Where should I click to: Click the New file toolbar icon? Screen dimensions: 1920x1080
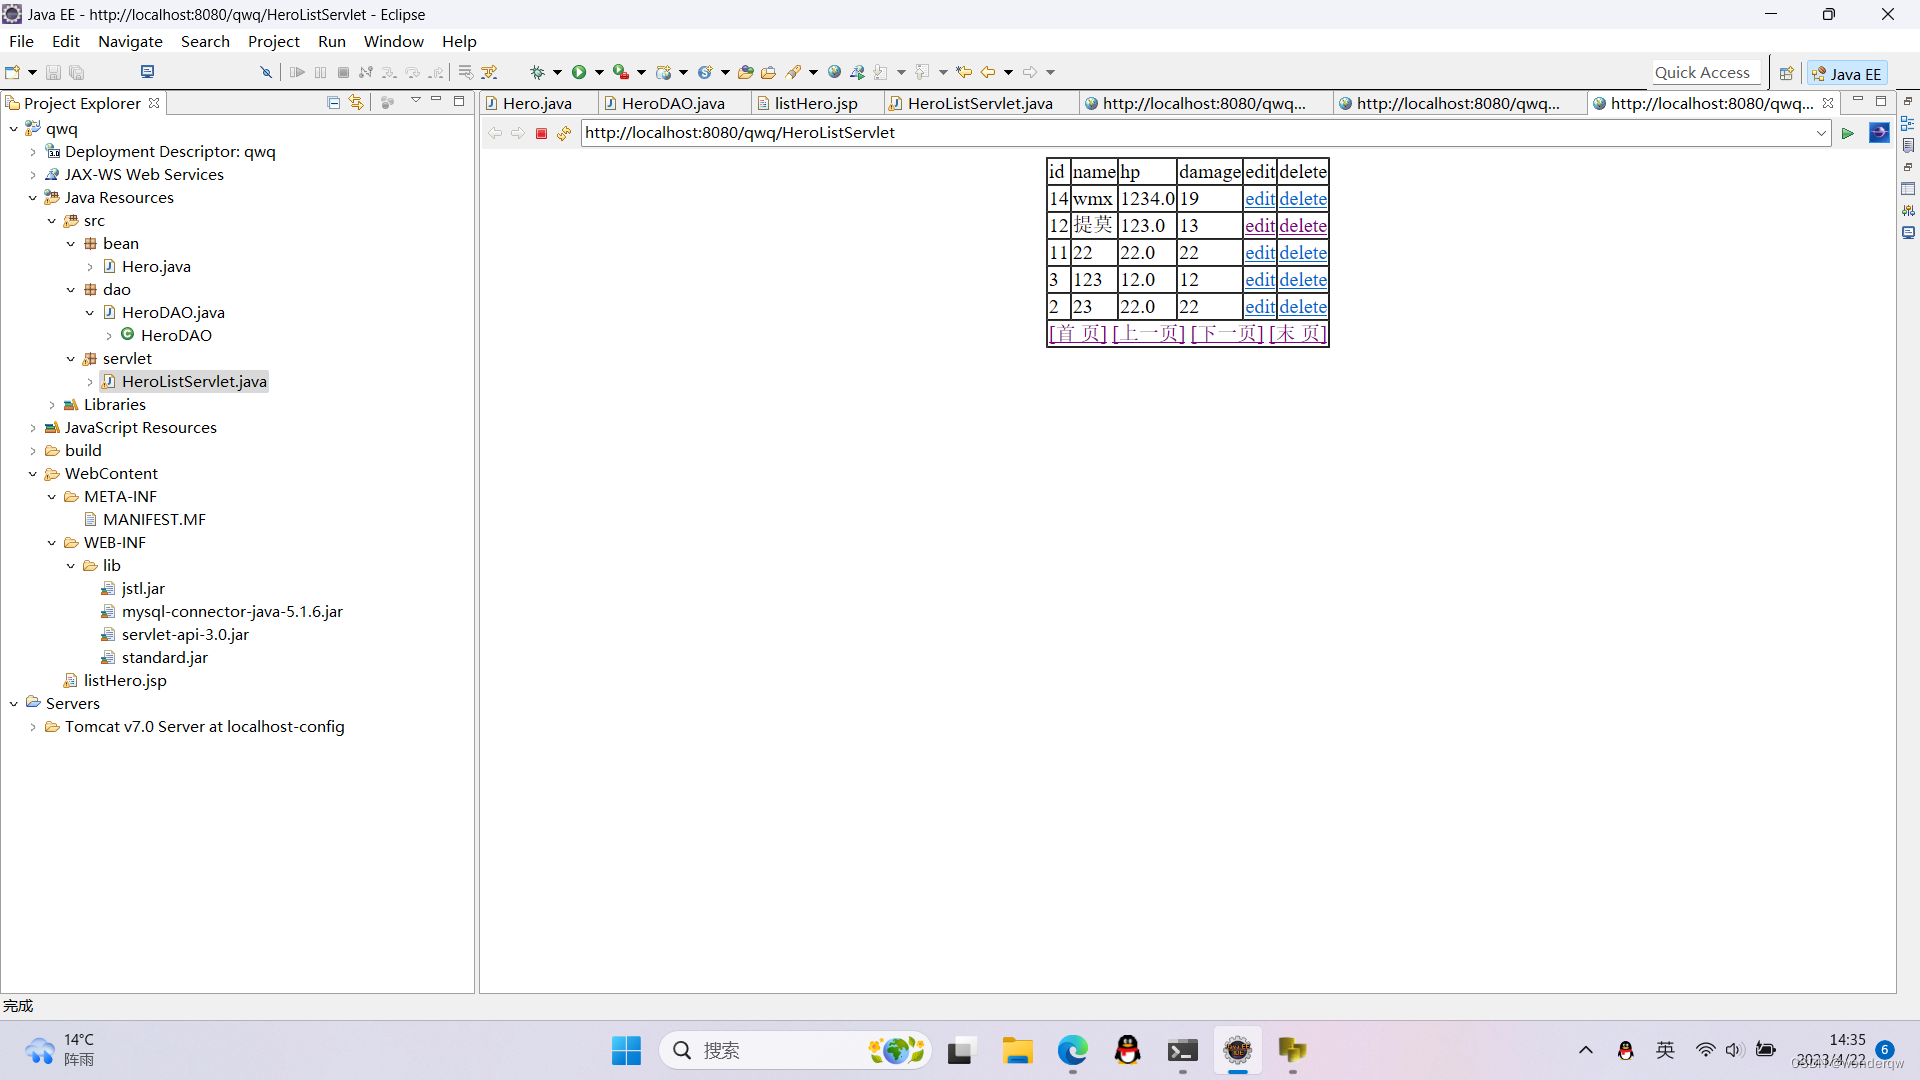13,72
